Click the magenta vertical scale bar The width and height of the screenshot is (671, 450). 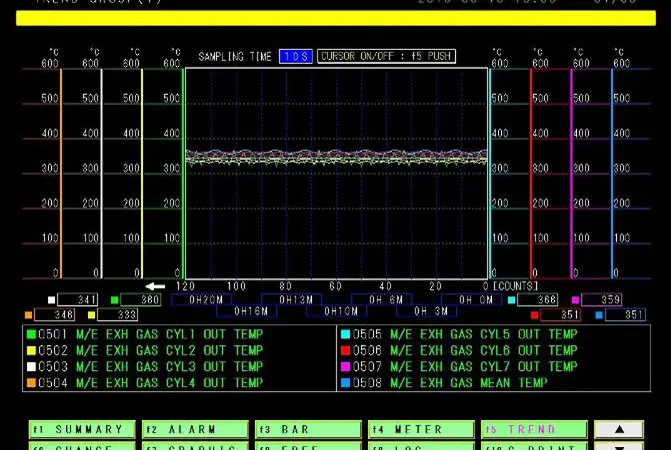pyautogui.click(x=571, y=174)
